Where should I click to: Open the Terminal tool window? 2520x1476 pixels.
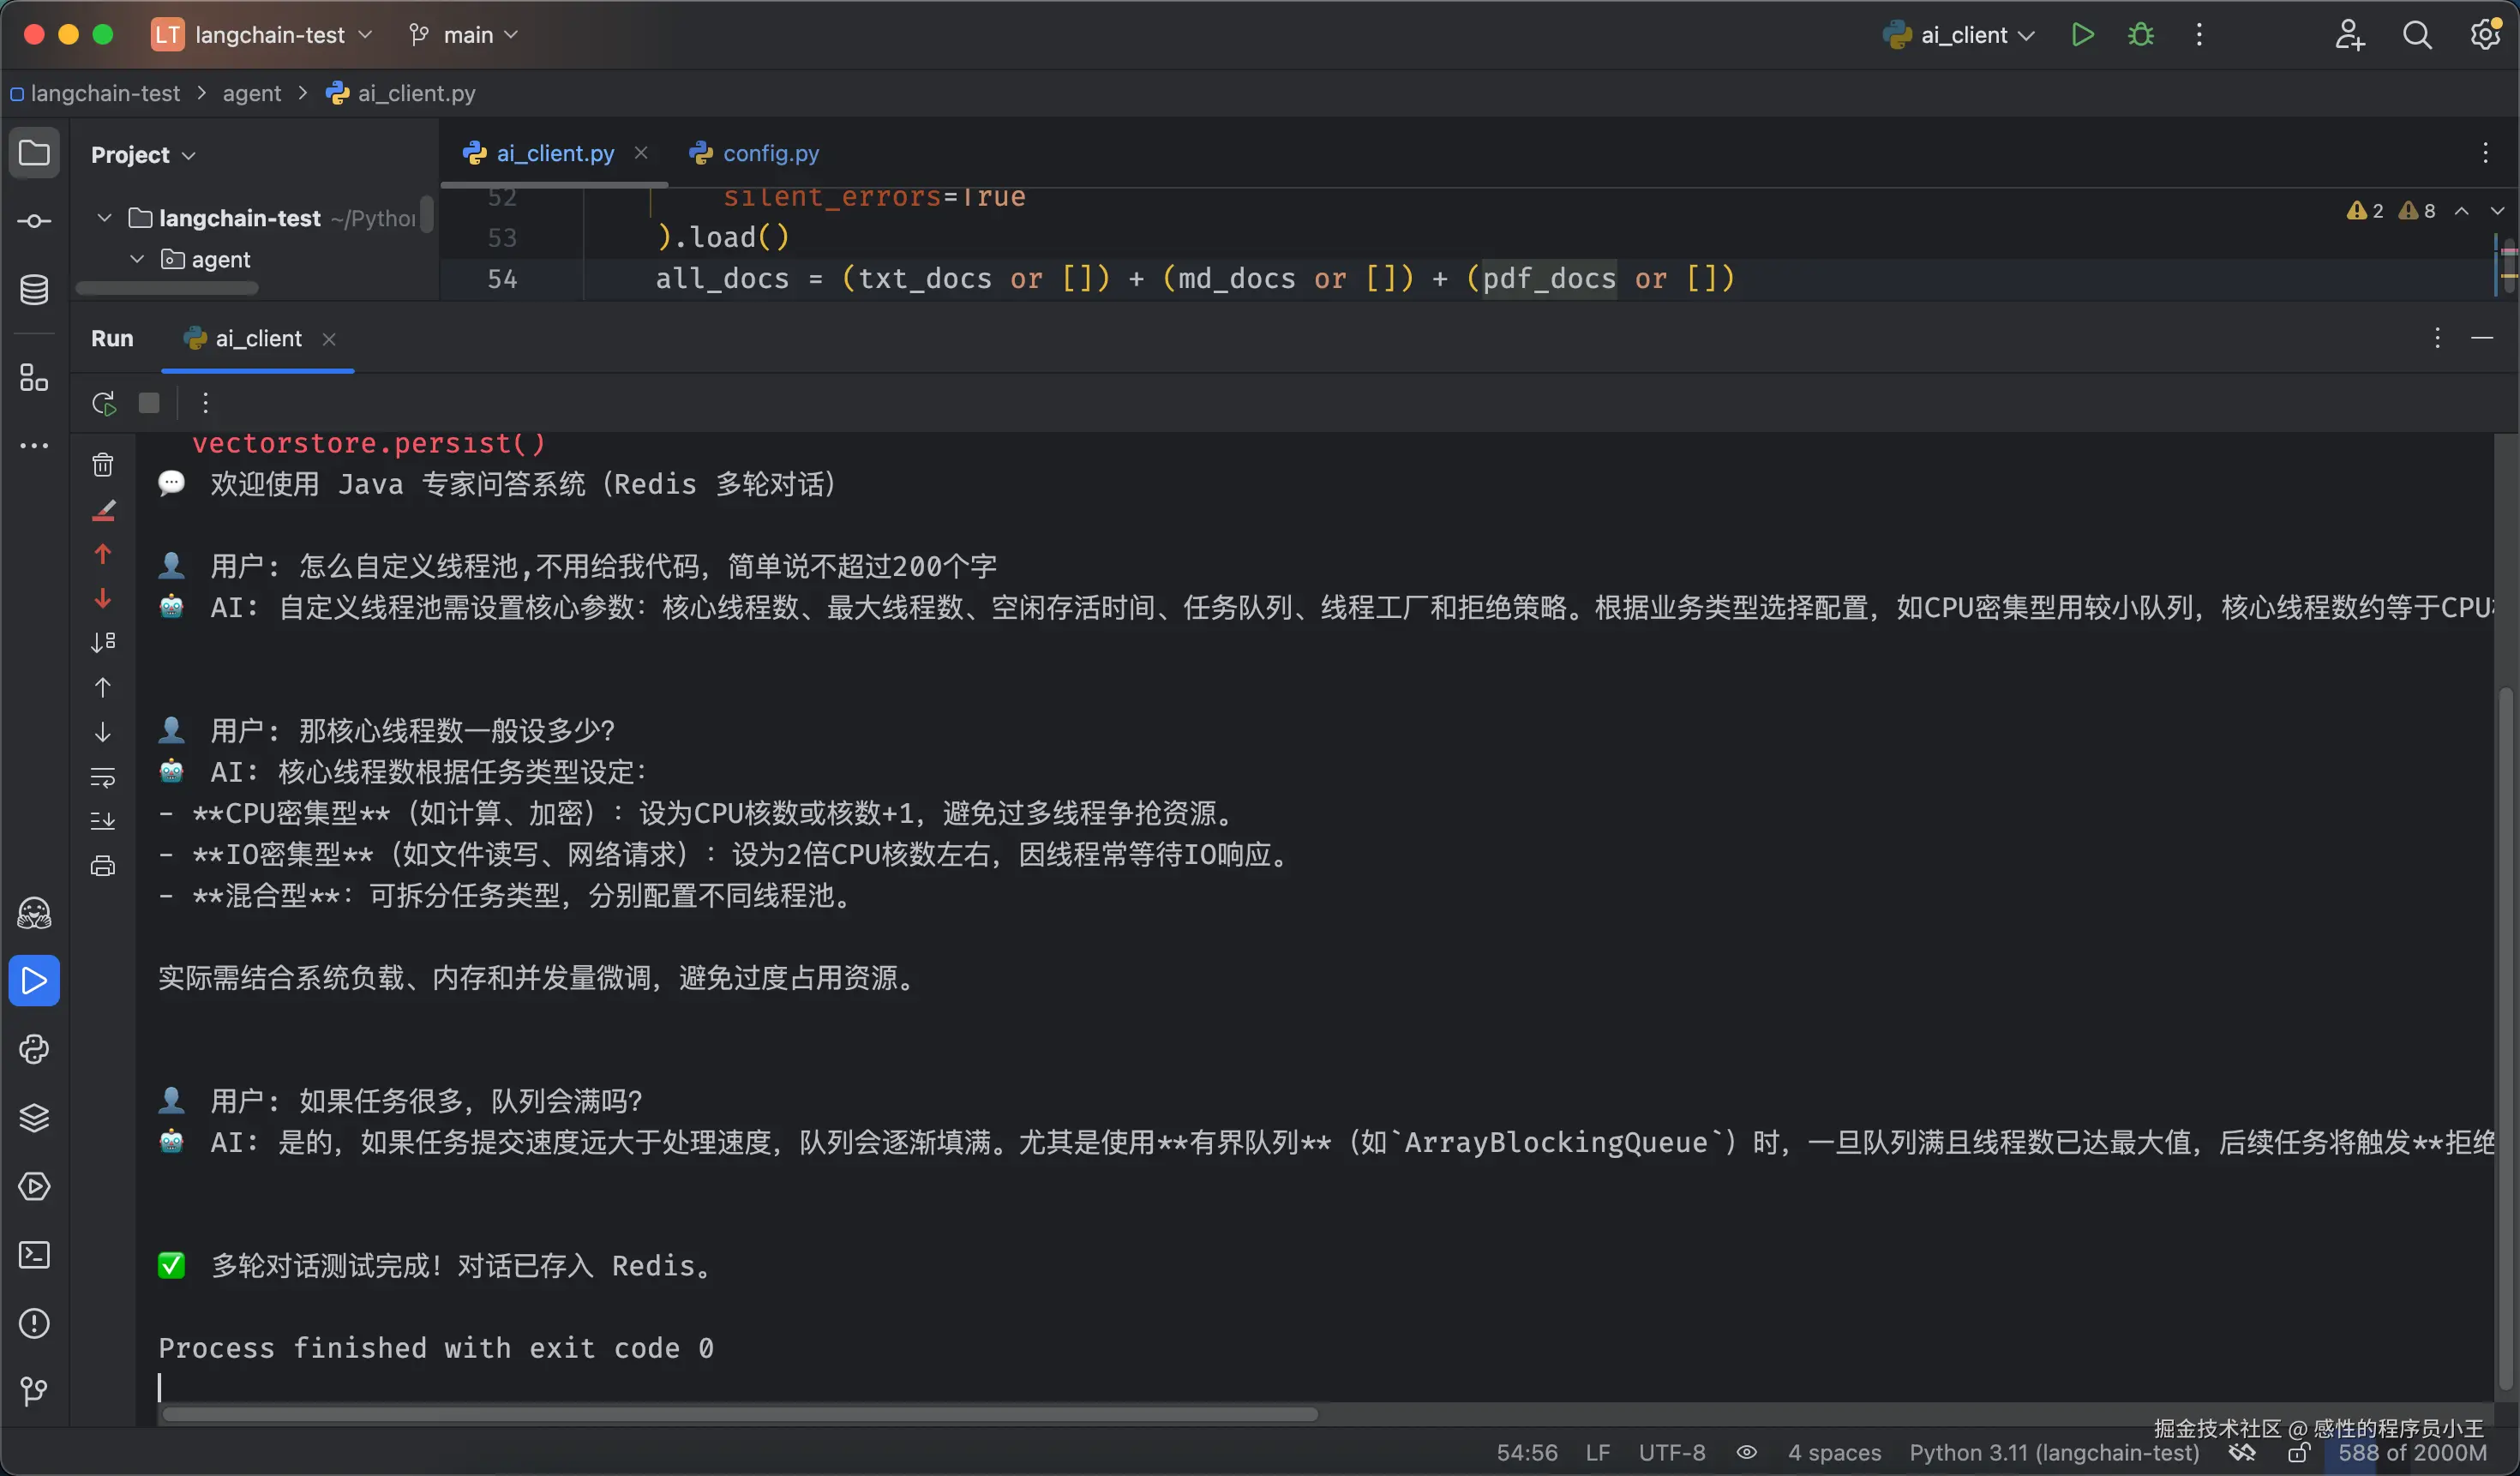coord(34,1255)
